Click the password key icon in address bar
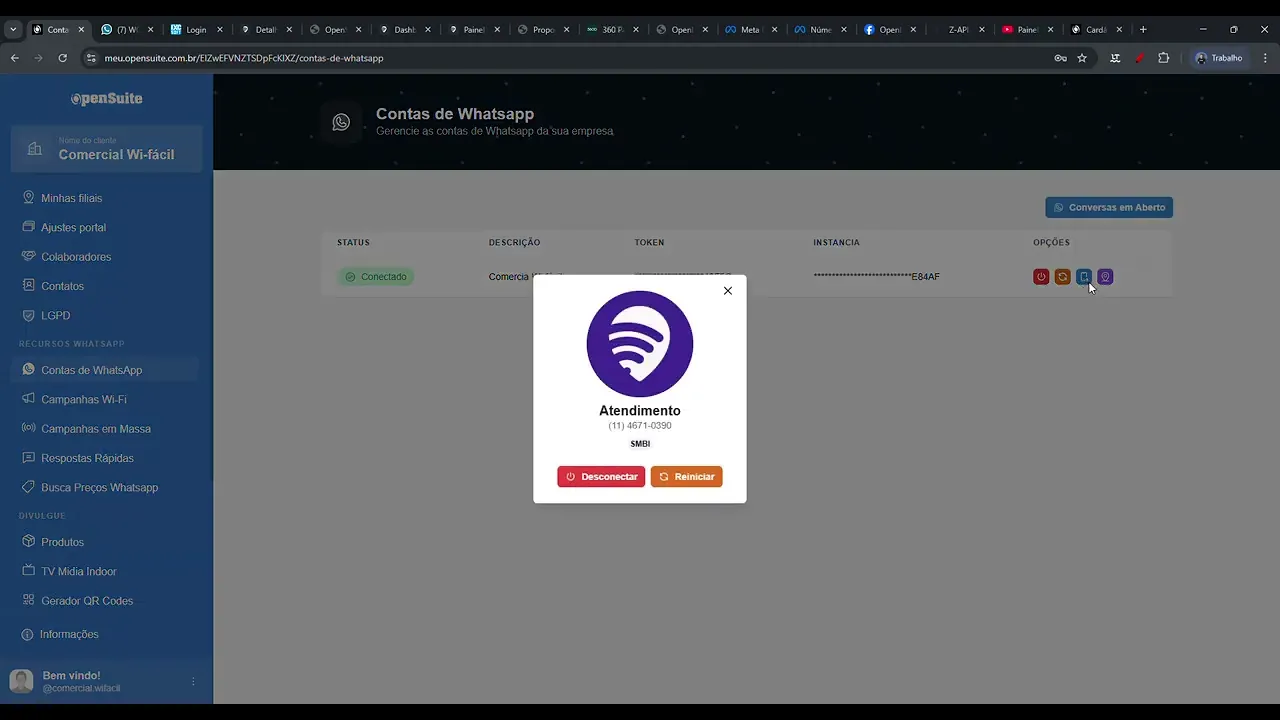The image size is (1280, 720). click(1060, 58)
